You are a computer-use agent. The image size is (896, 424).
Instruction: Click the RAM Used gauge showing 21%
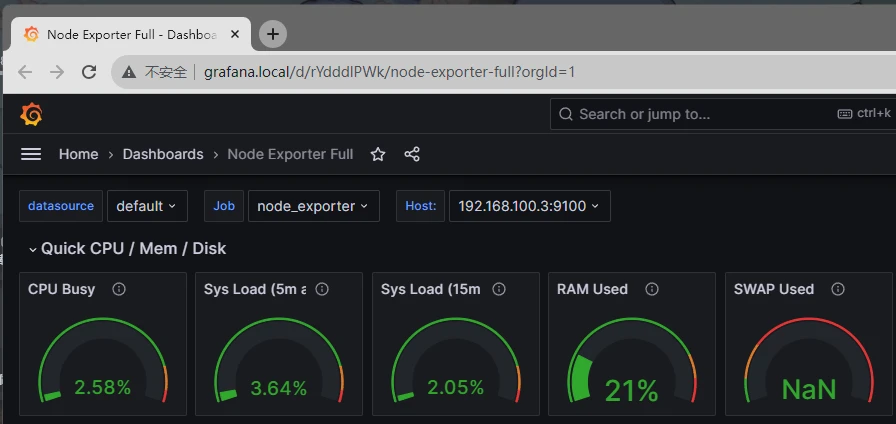[631, 360]
